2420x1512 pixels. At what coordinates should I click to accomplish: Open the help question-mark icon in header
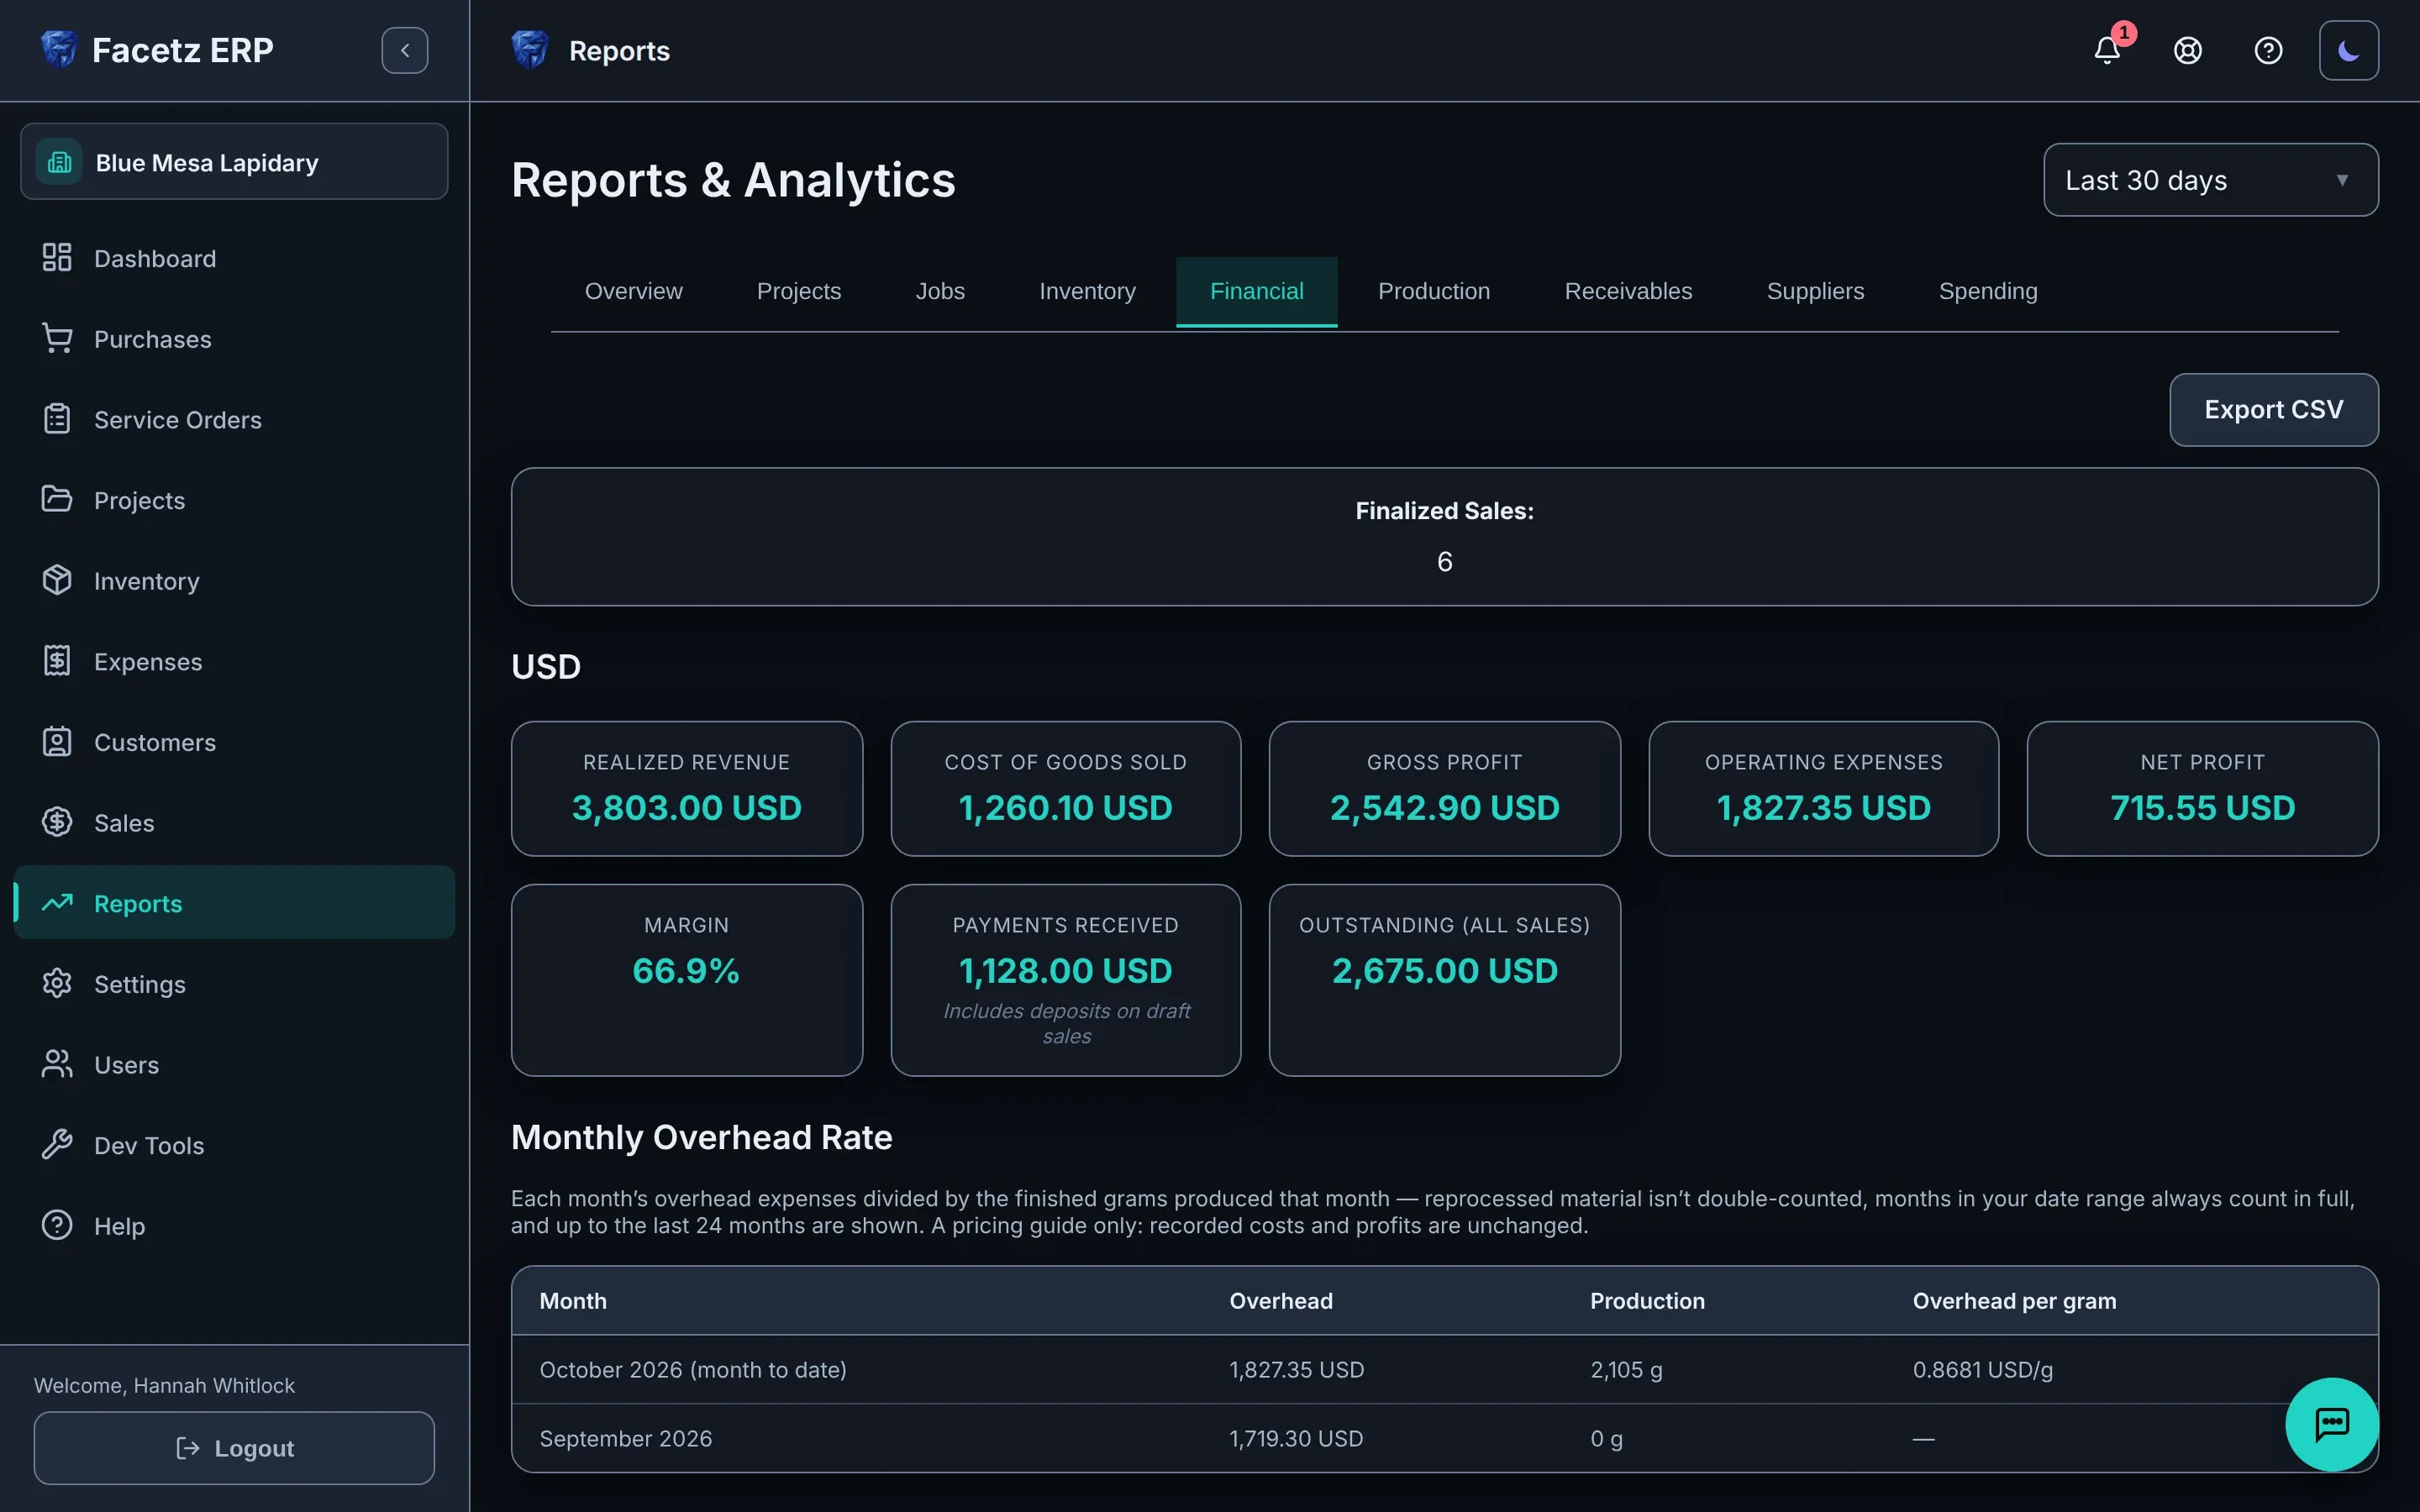pos(2268,50)
